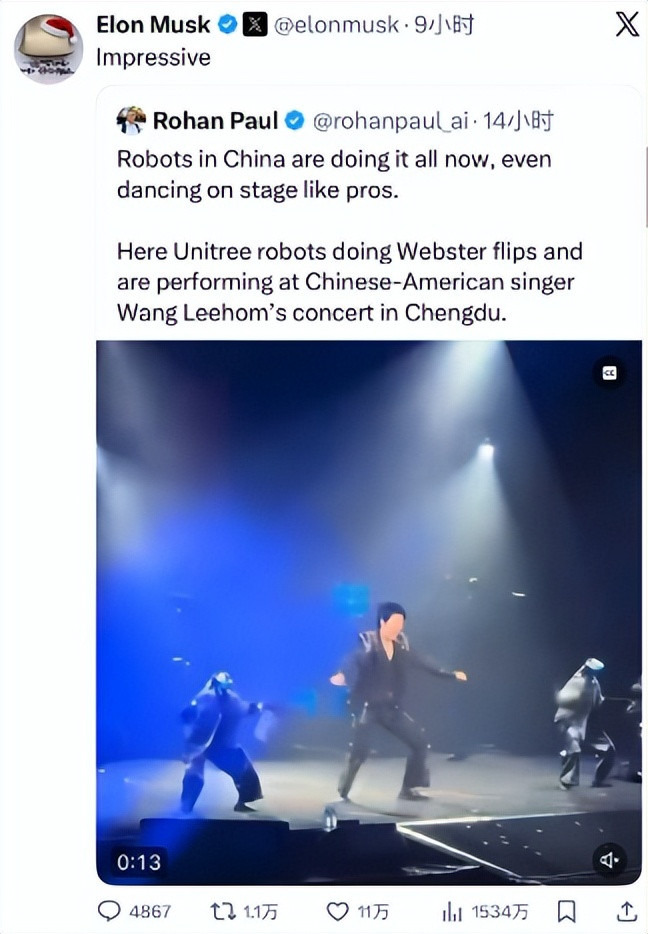Open the reply icon with 4867 comments

[110, 911]
